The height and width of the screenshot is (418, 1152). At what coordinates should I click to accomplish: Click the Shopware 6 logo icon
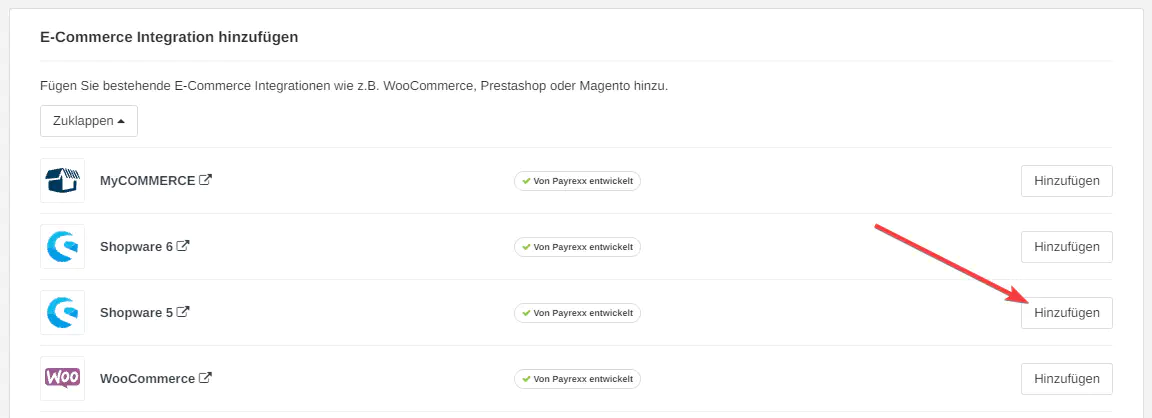62,247
